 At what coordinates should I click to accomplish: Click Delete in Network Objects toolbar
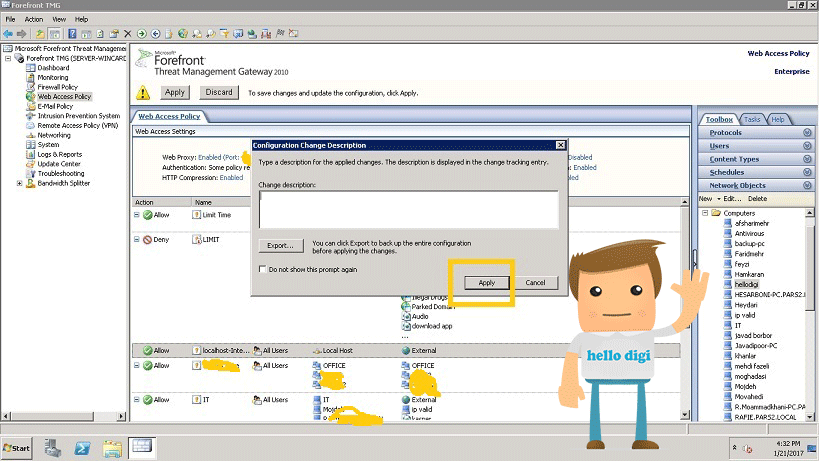coord(757,199)
